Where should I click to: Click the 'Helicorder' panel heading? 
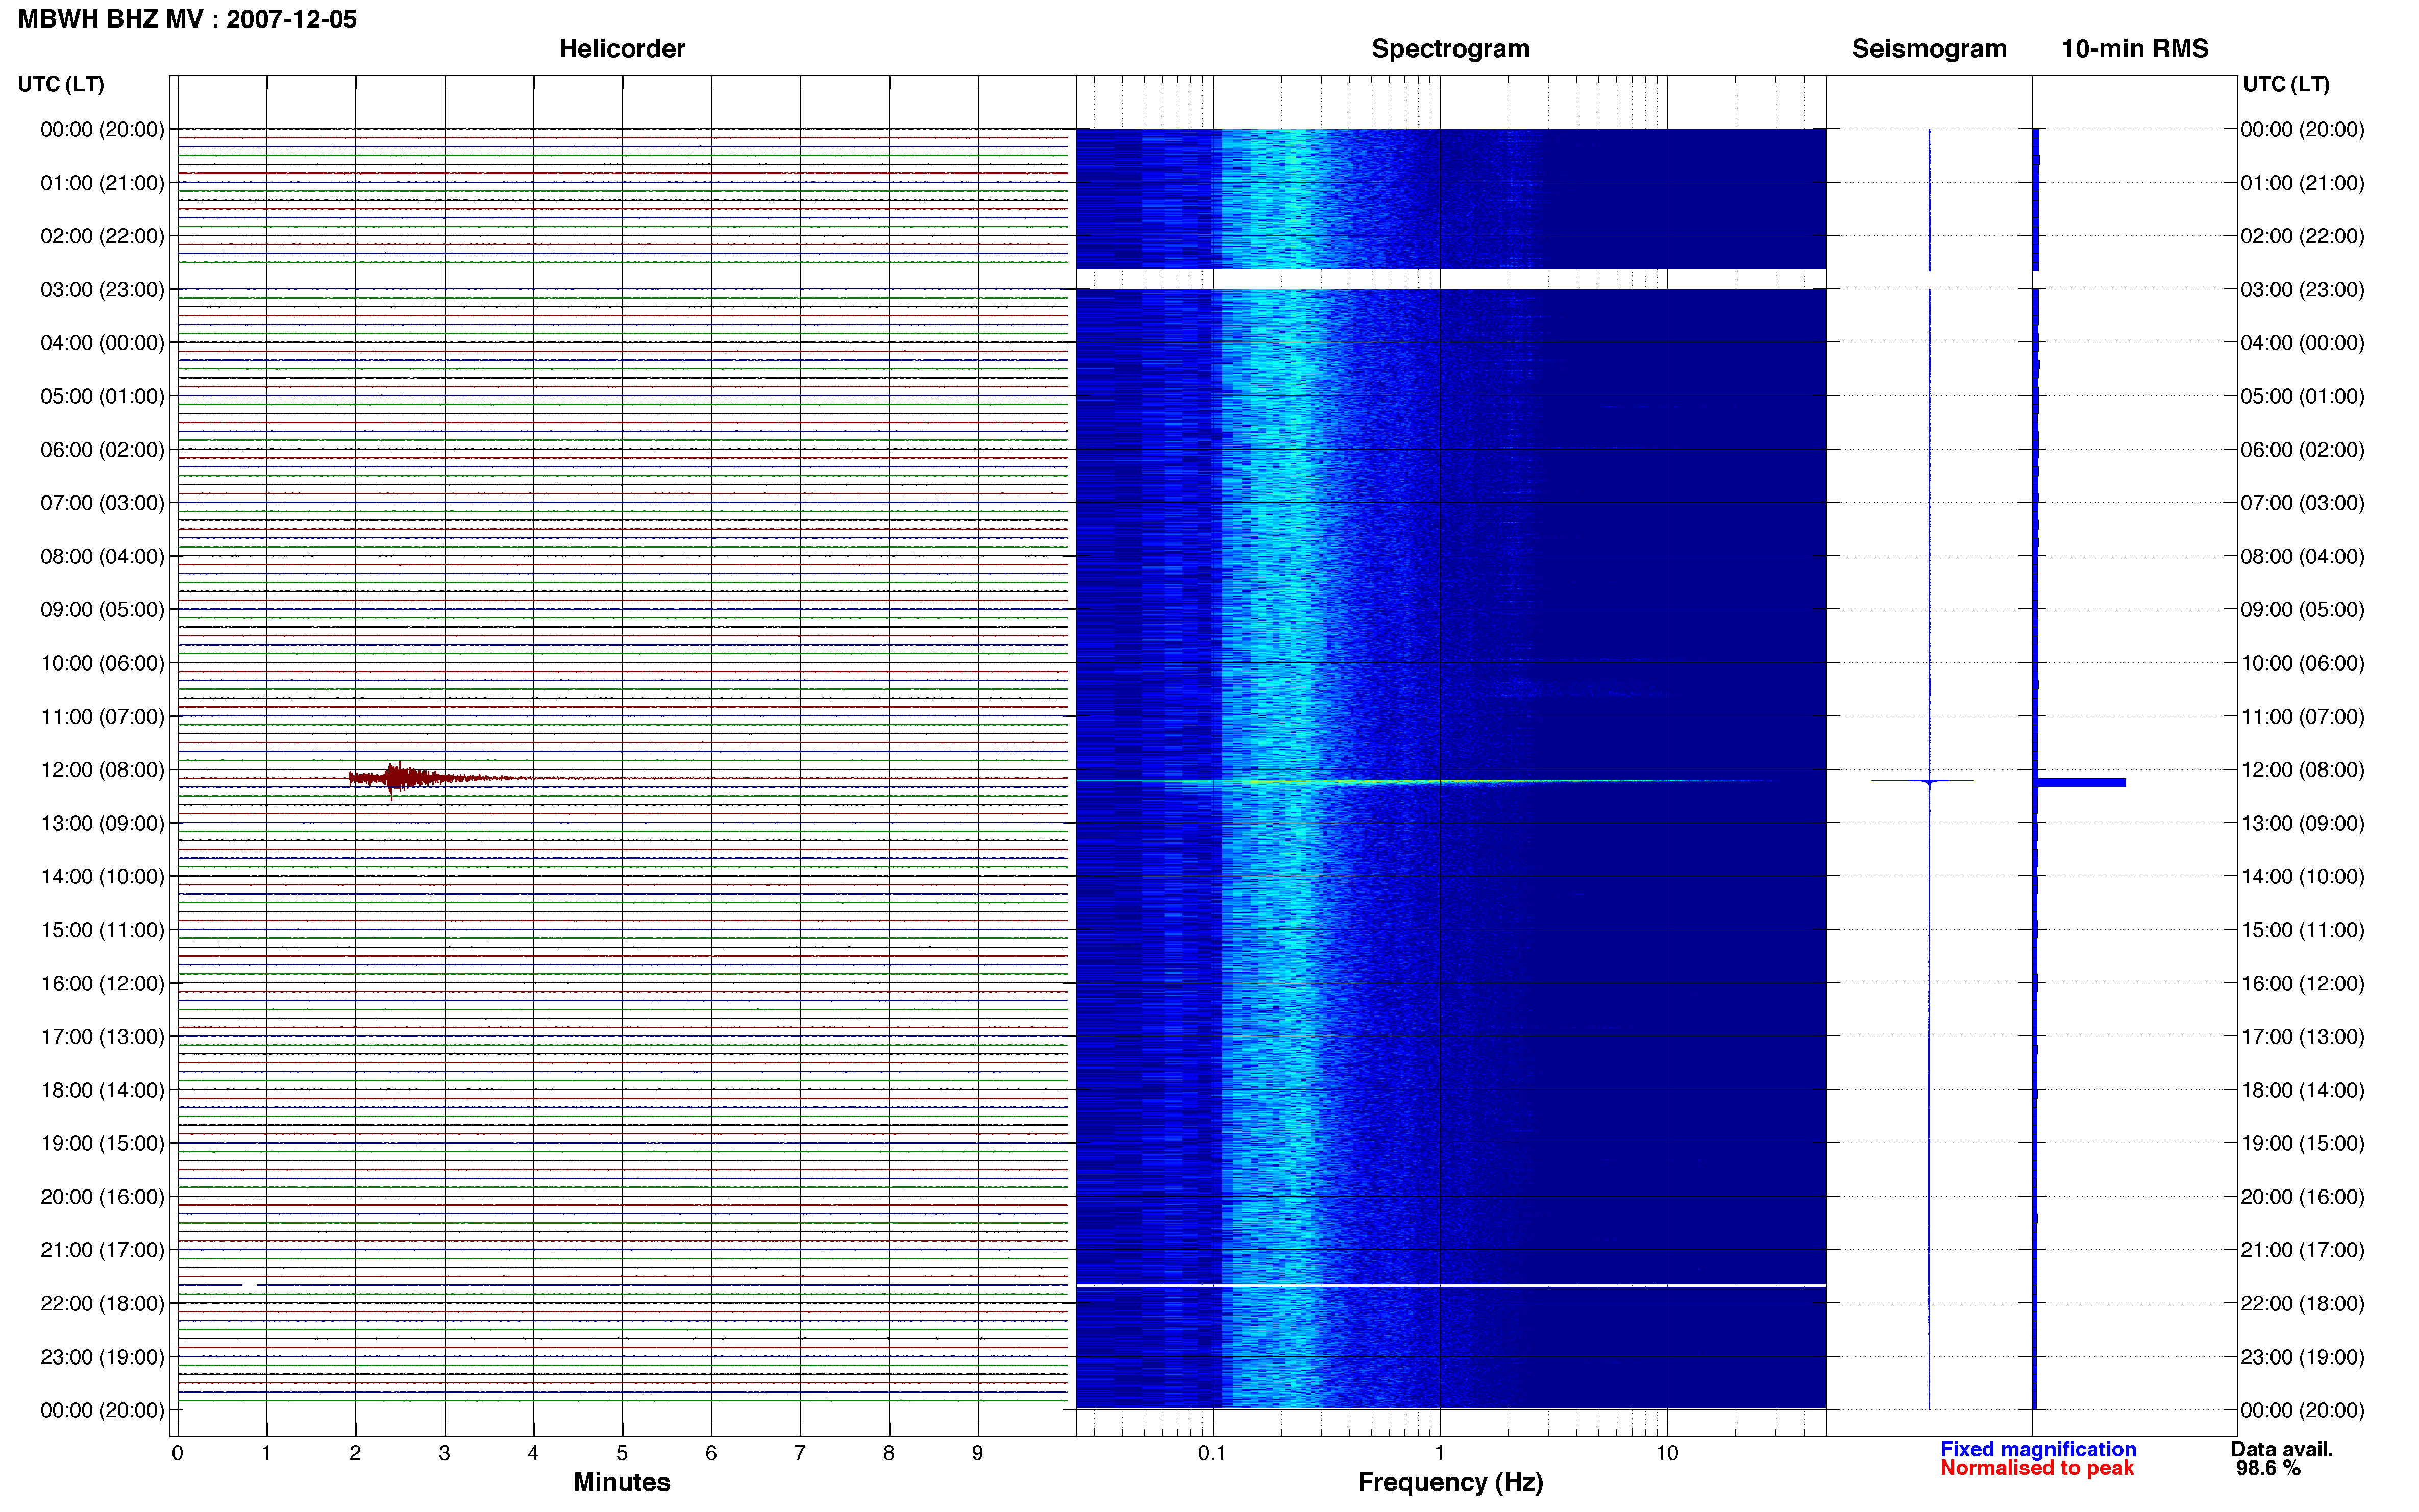[621, 48]
